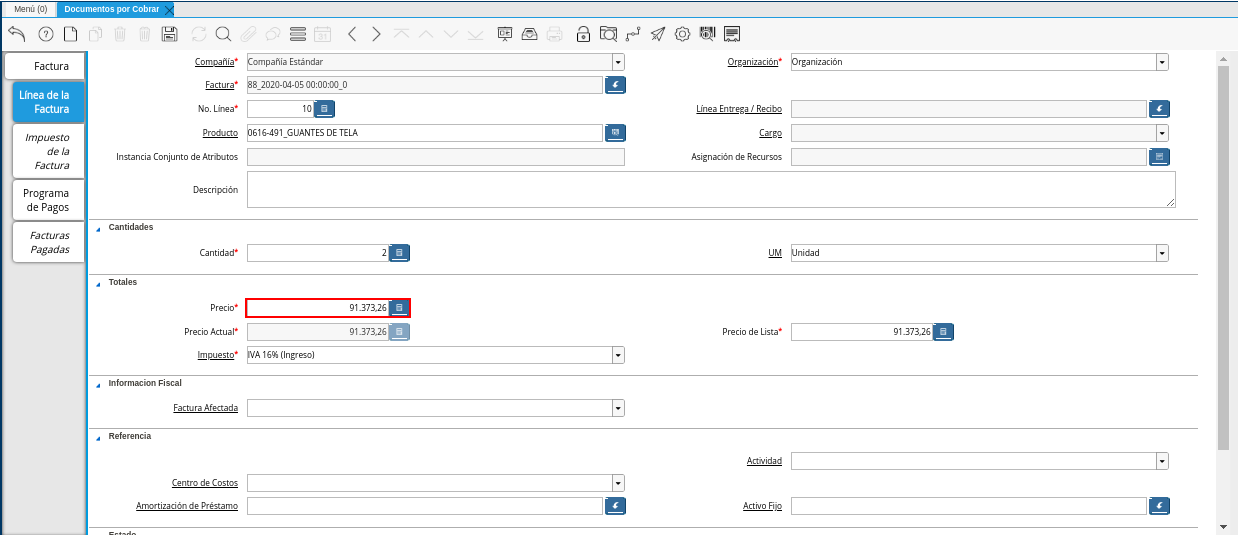The image size is (1238, 535).
Task: Open the Programa de Pagos tab
Action: pyautogui.click(x=49, y=200)
